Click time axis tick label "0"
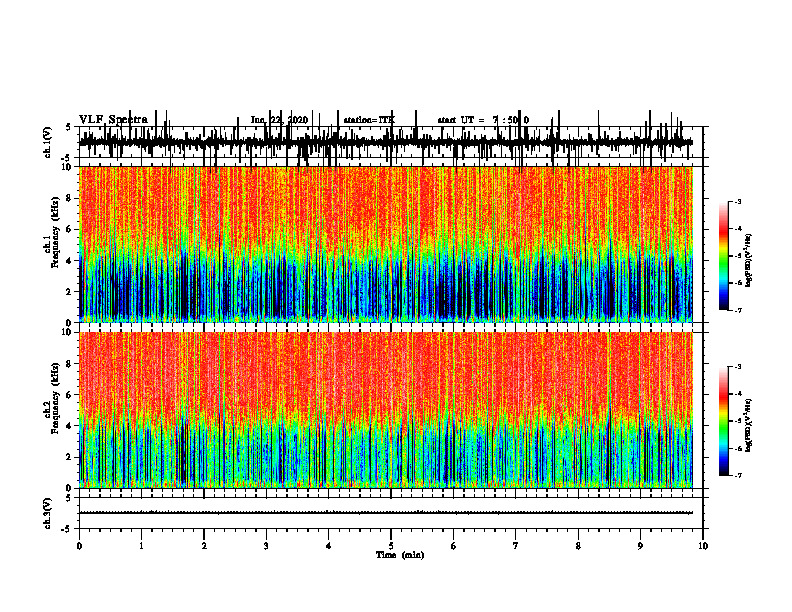This screenshot has height=612, width=792. pyautogui.click(x=79, y=546)
